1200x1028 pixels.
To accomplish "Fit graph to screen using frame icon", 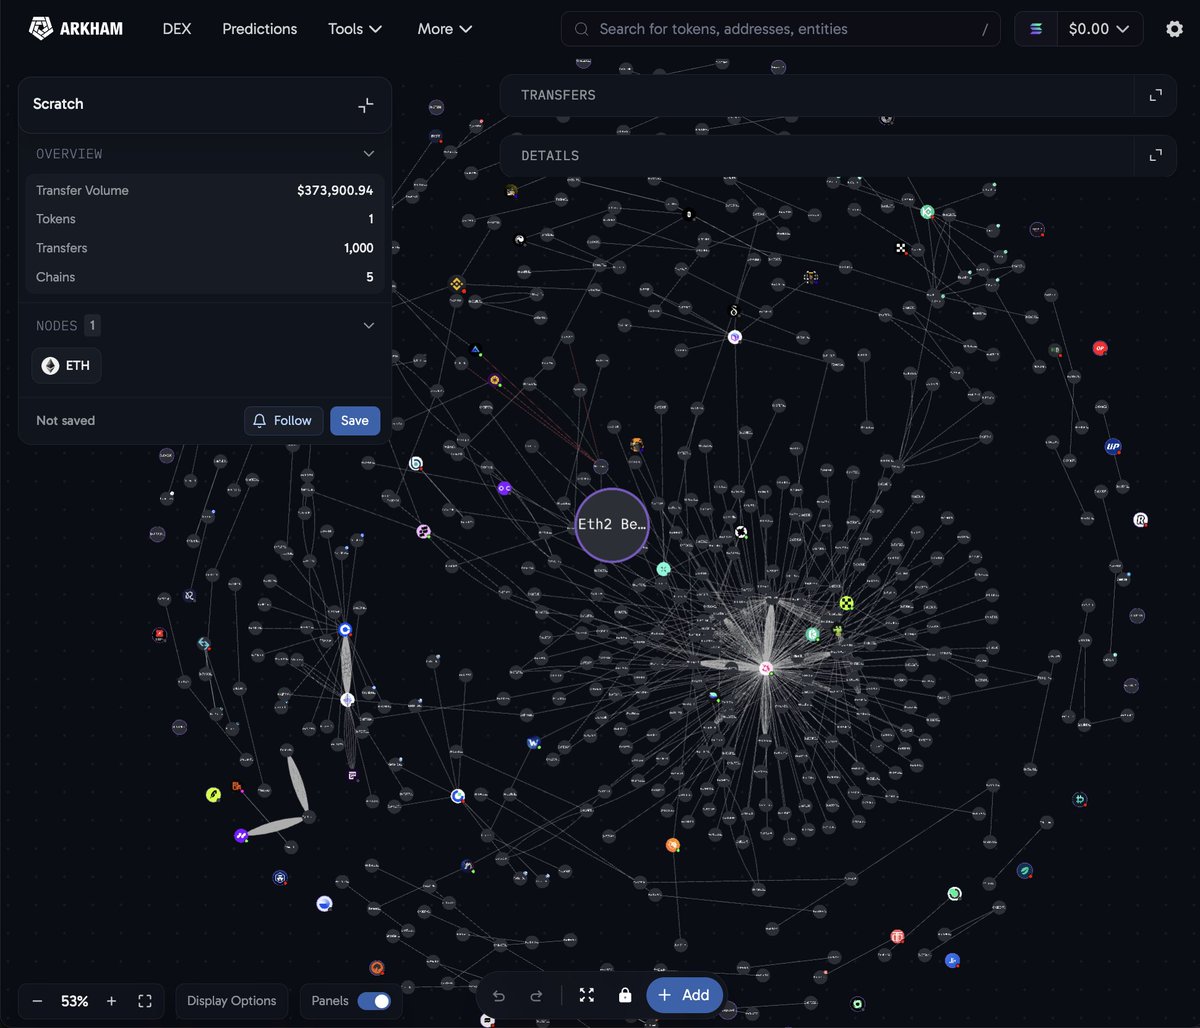I will click(145, 1001).
